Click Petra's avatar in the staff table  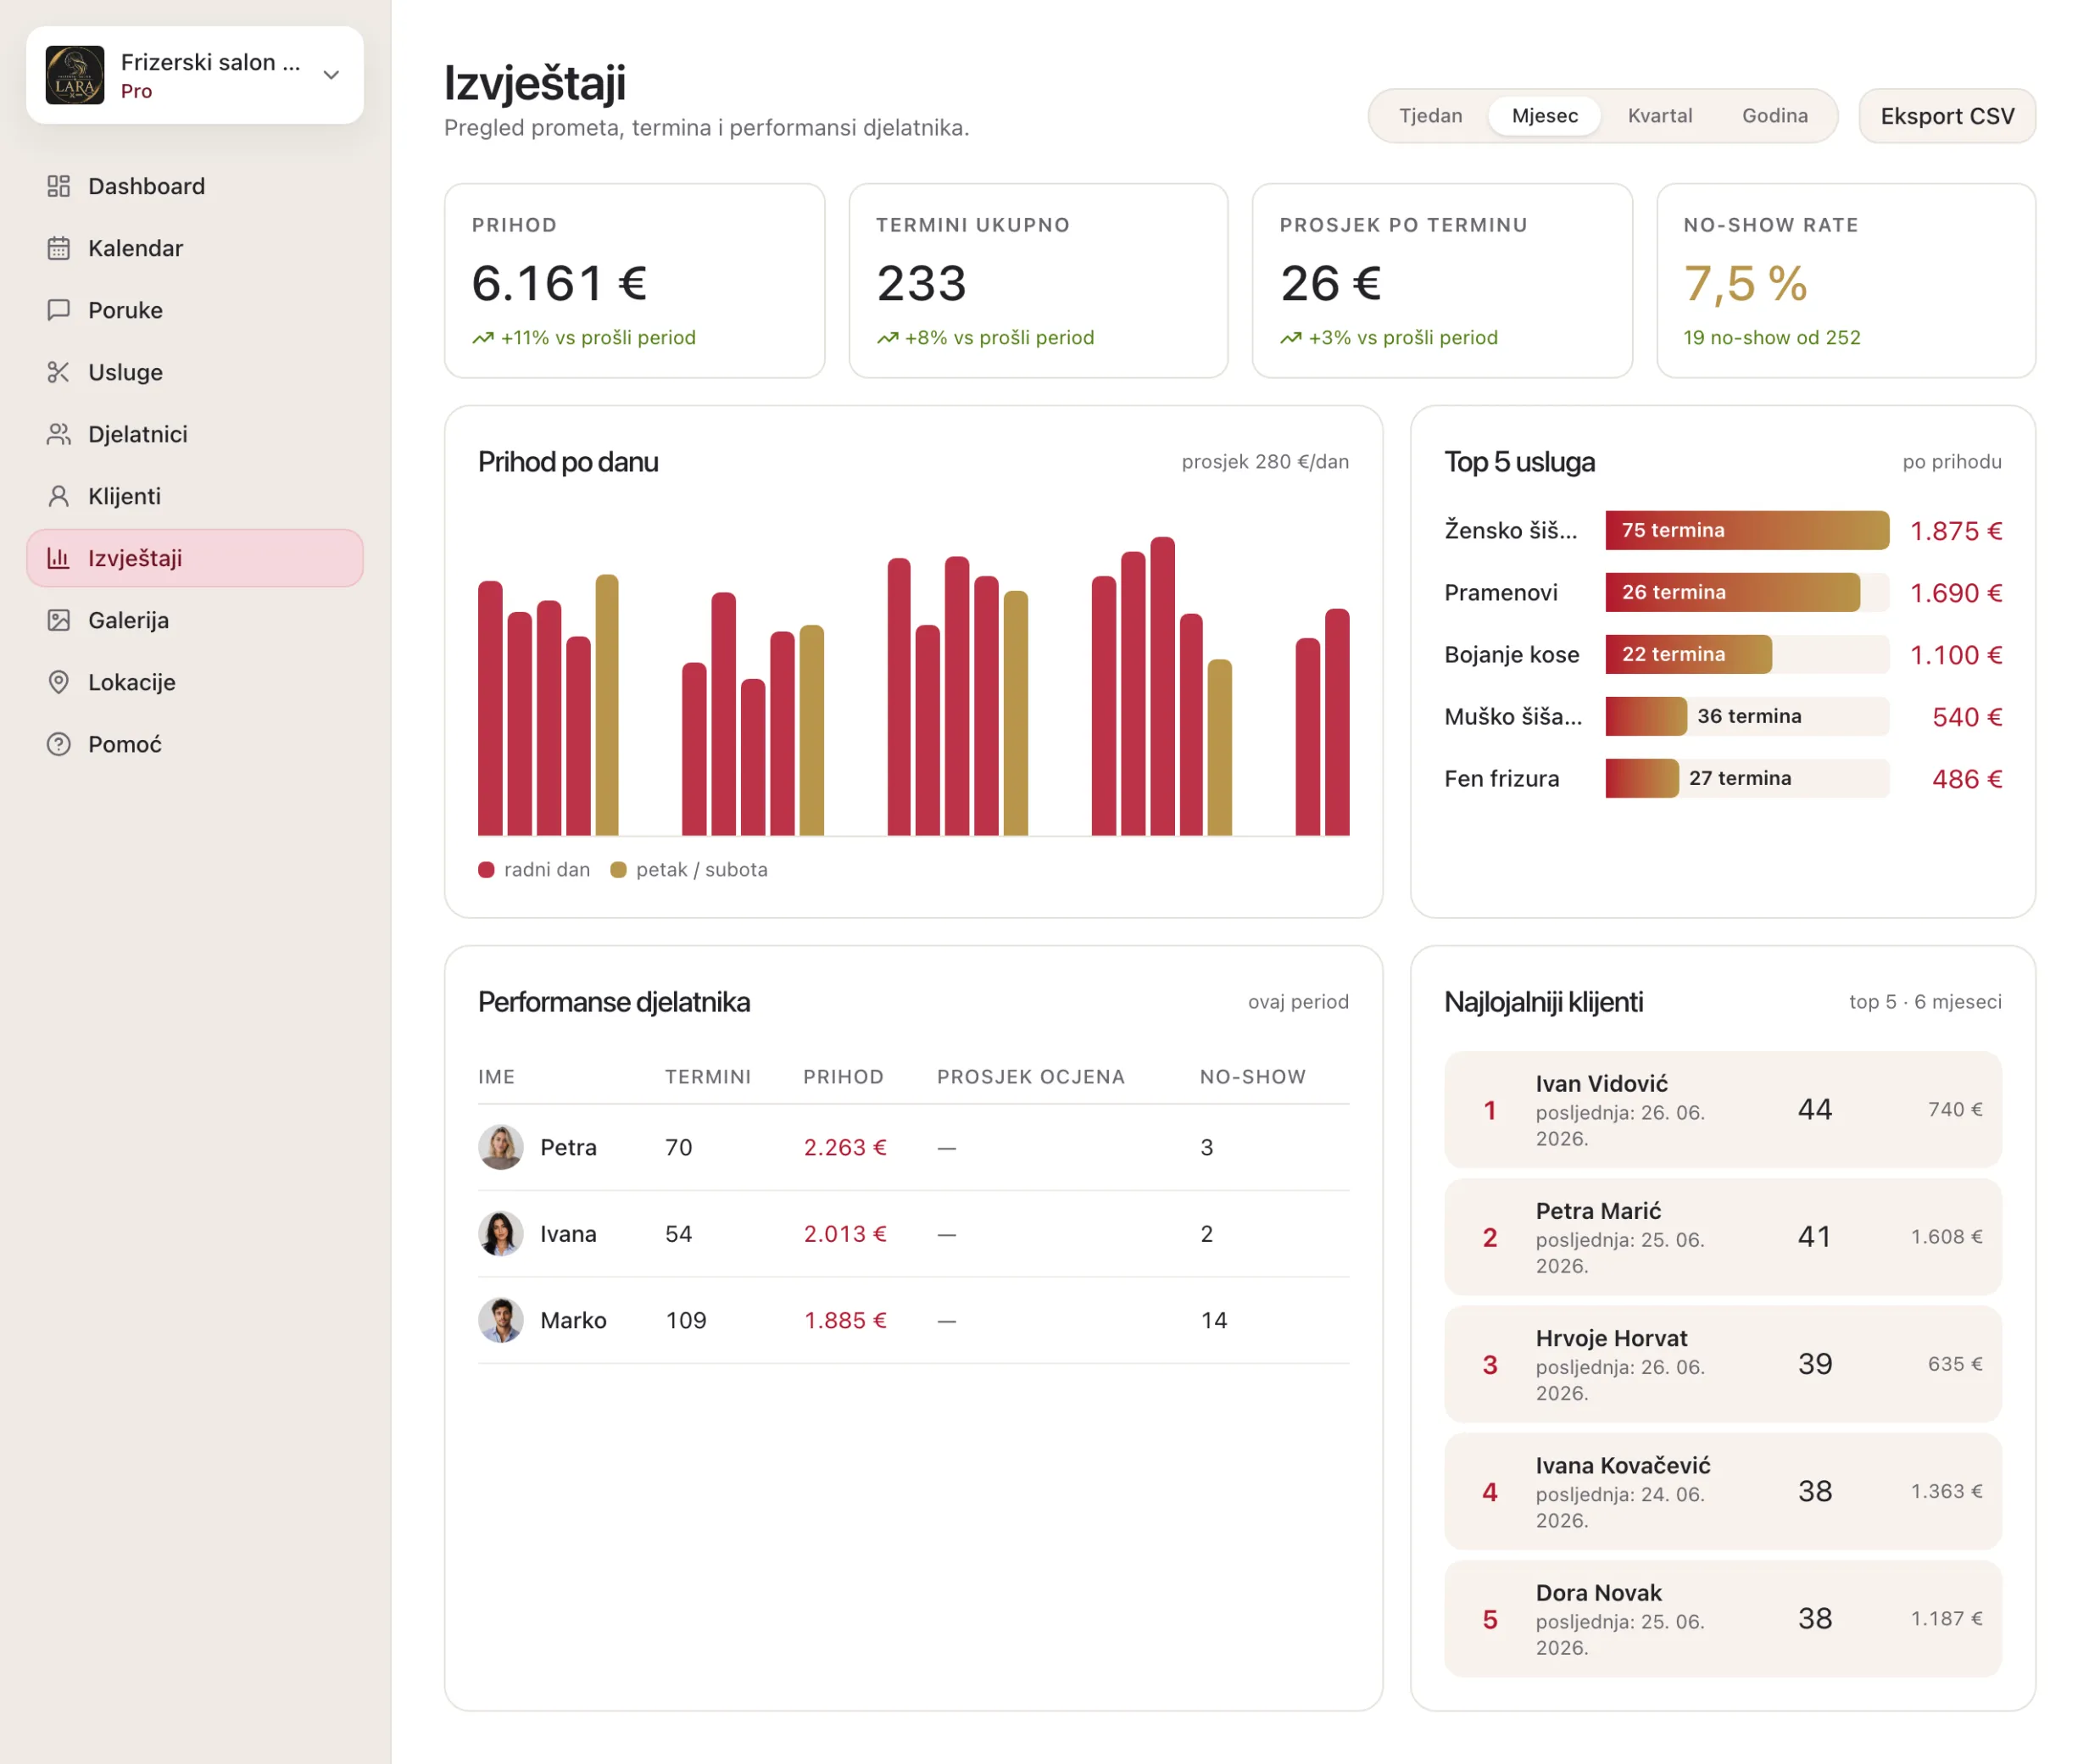(x=501, y=1147)
